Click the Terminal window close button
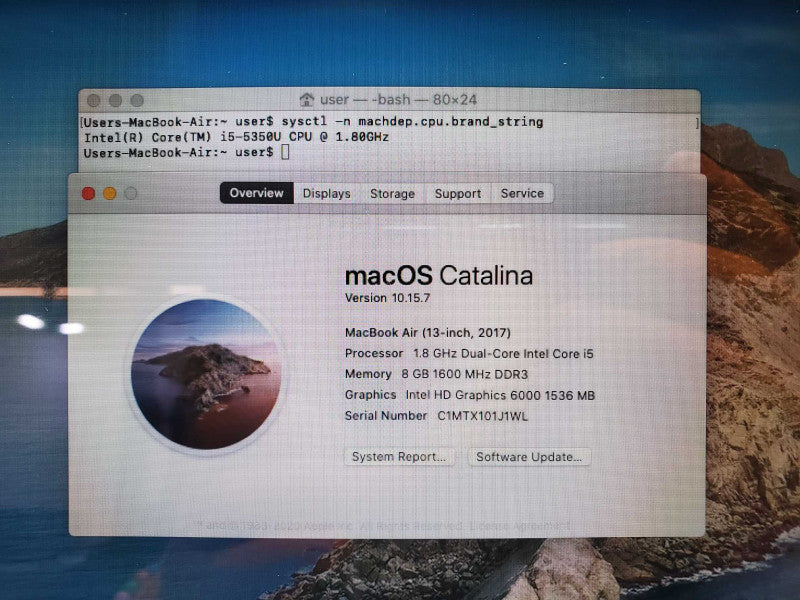800x600 pixels. click(93, 100)
